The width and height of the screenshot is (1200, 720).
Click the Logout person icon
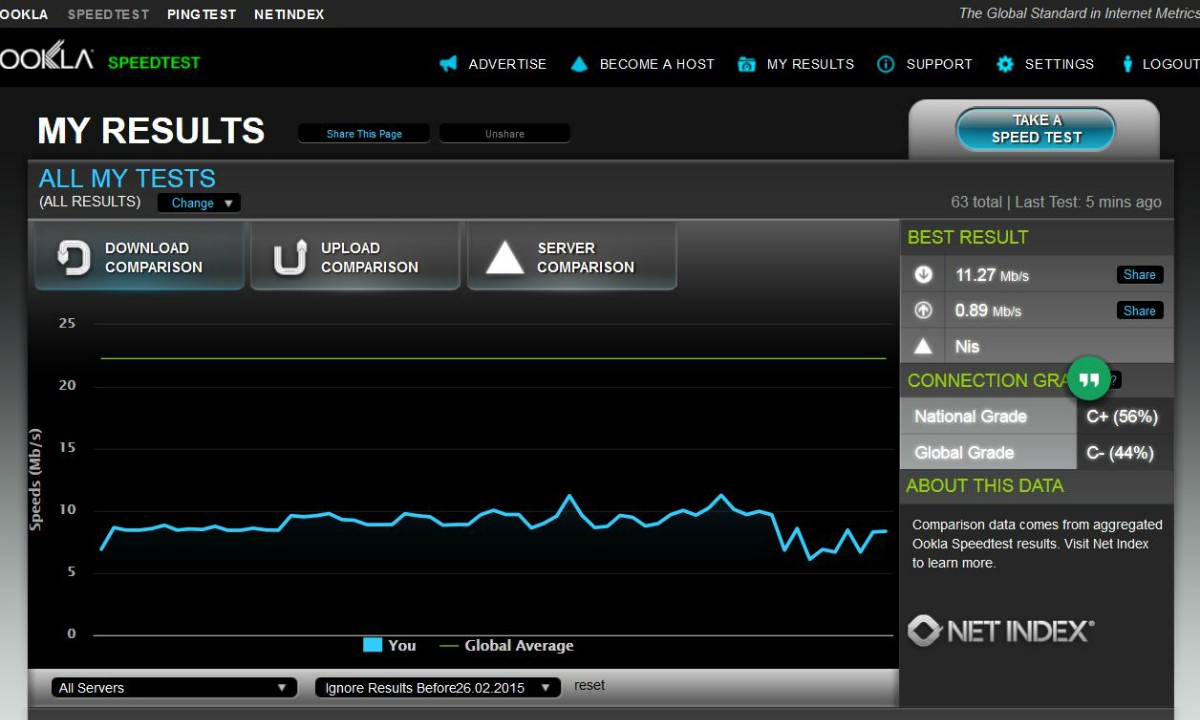[1128, 64]
